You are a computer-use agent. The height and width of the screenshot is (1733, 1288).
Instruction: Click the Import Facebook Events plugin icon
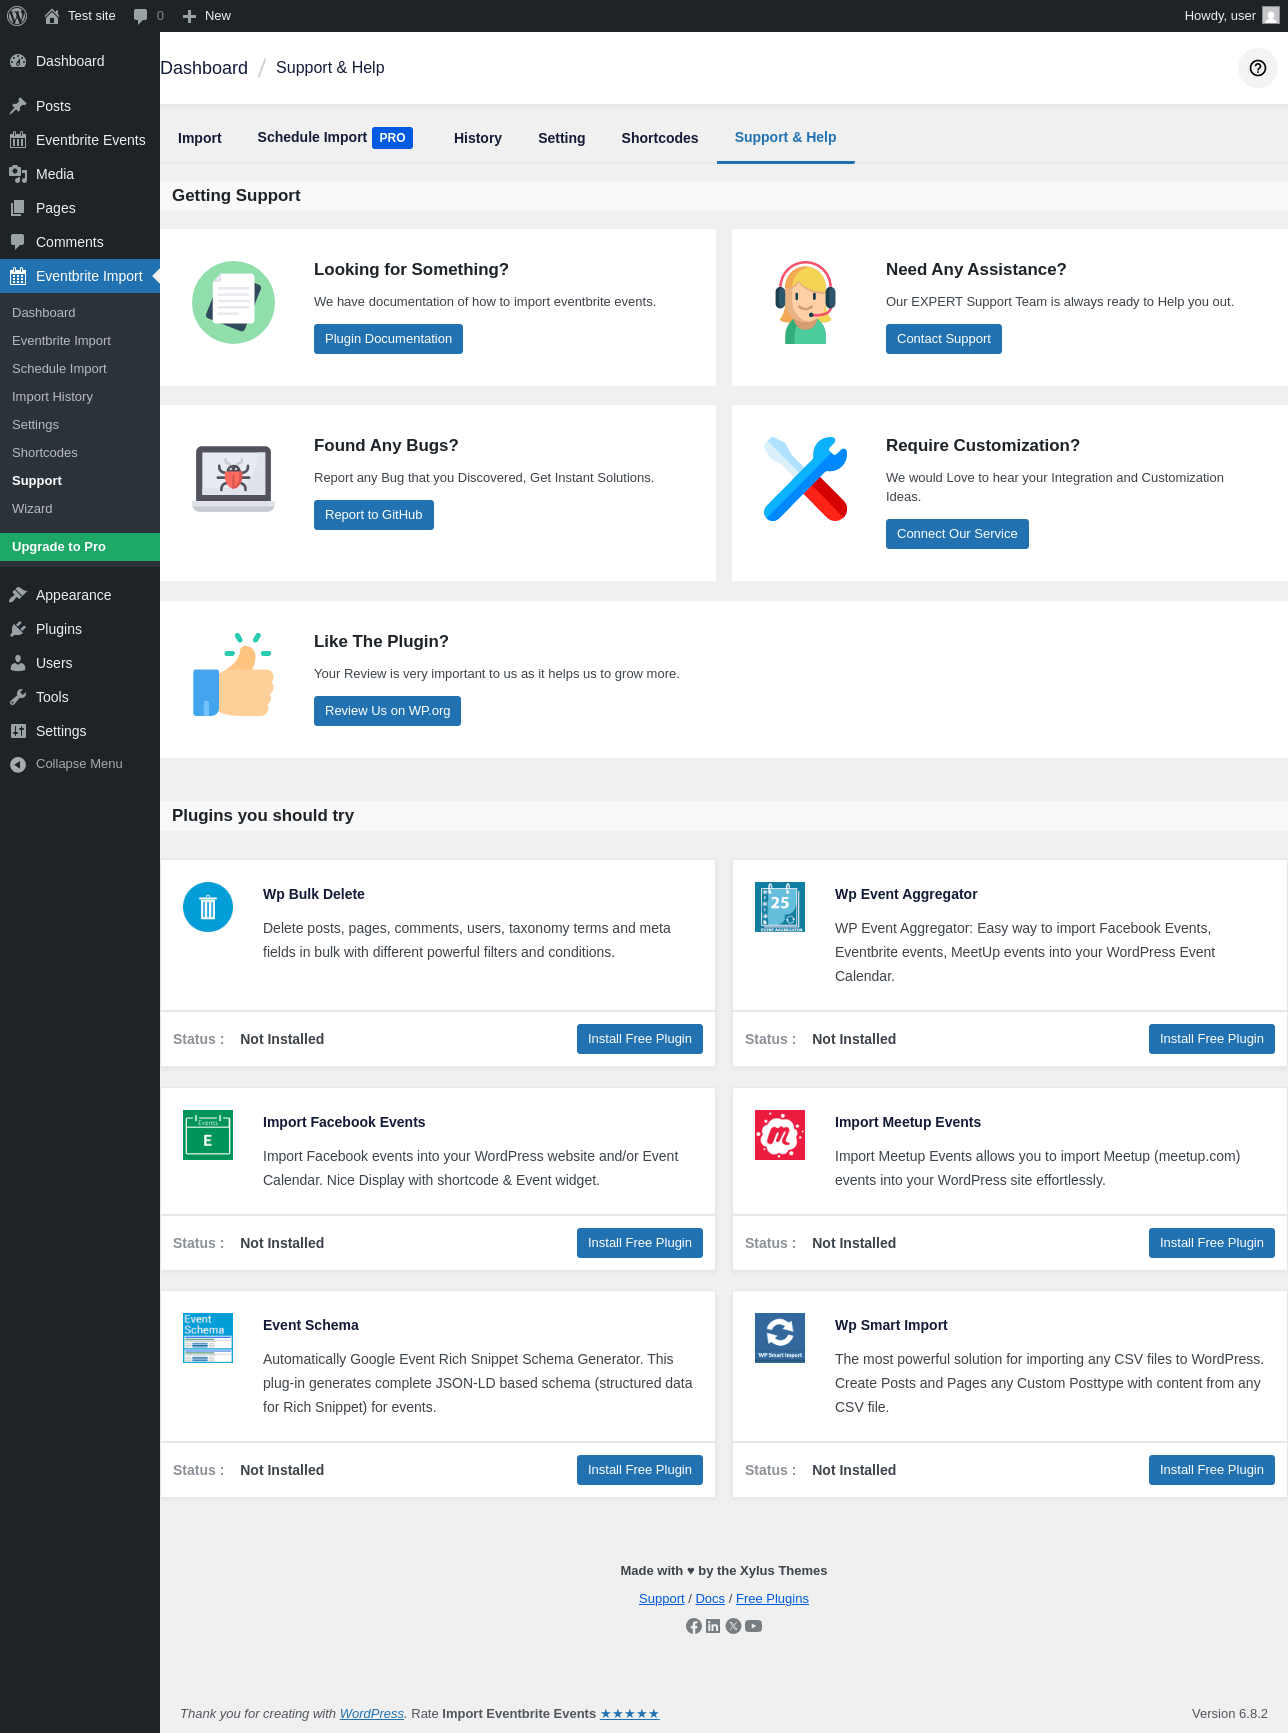pos(208,1135)
